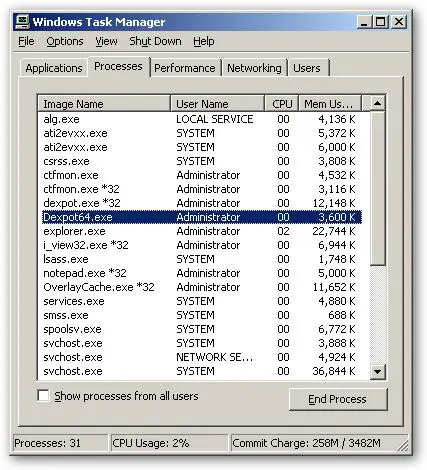Open the Help menu
Viewport: 427px width, 470px height.
tap(204, 41)
